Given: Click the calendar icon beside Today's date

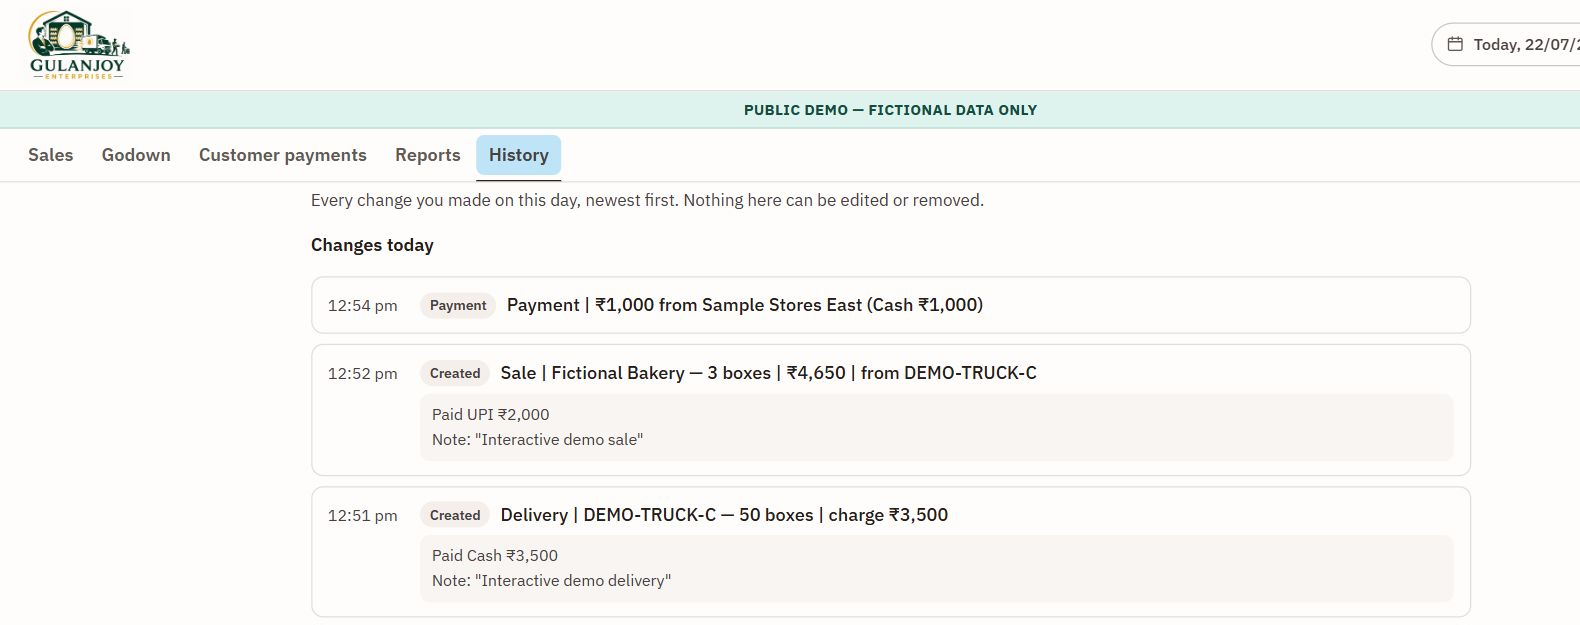Looking at the screenshot, I should (x=1455, y=44).
